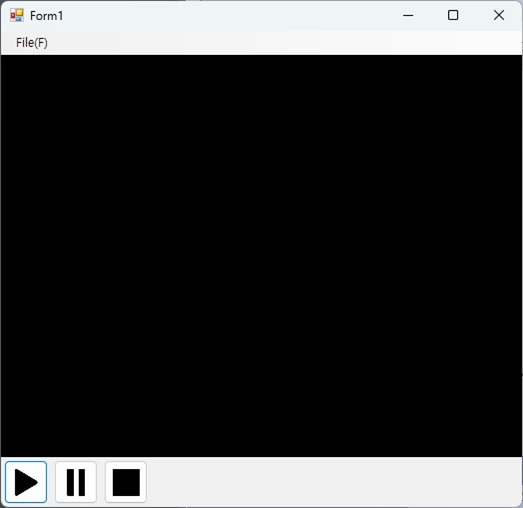
Task: Close the Form1 window
Action: [x=499, y=15]
